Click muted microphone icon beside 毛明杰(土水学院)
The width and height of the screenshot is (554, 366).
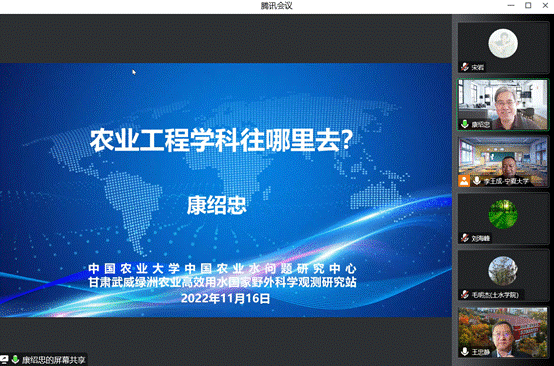[465, 294]
